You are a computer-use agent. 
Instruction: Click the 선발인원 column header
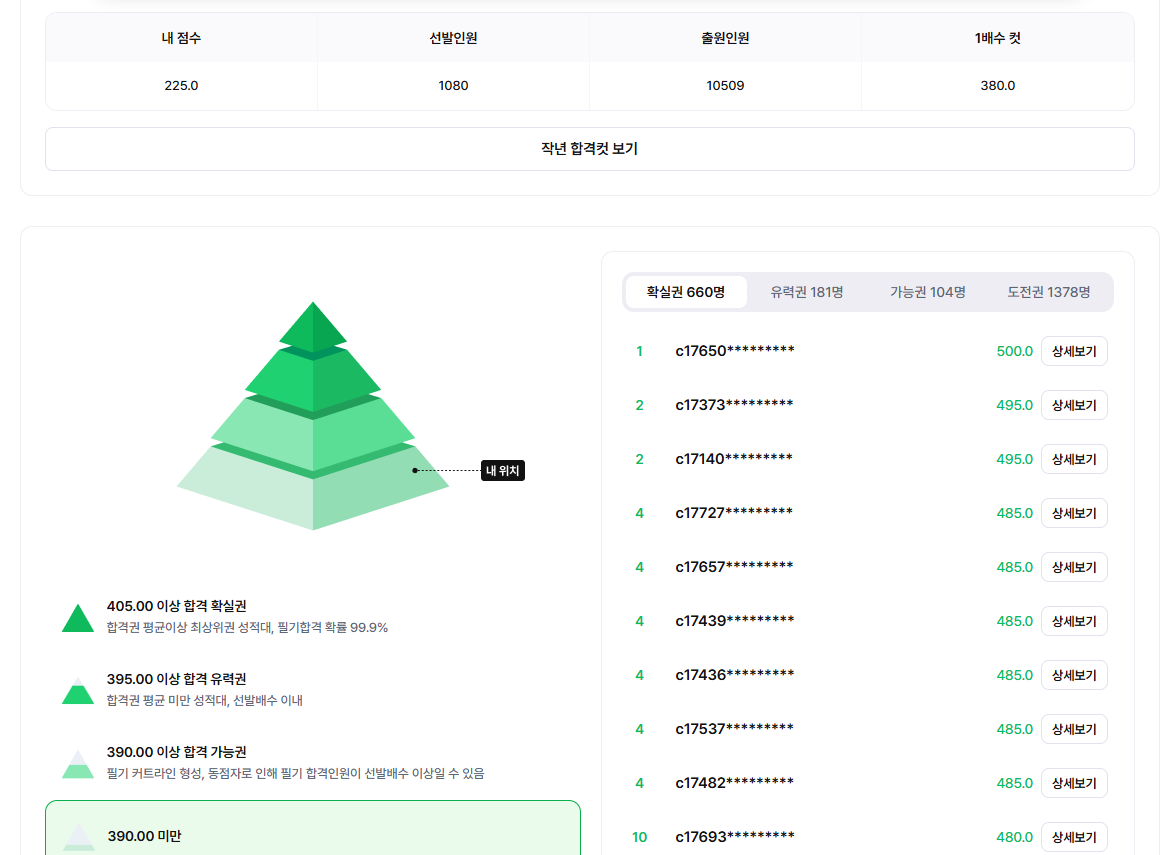pyautogui.click(x=453, y=38)
